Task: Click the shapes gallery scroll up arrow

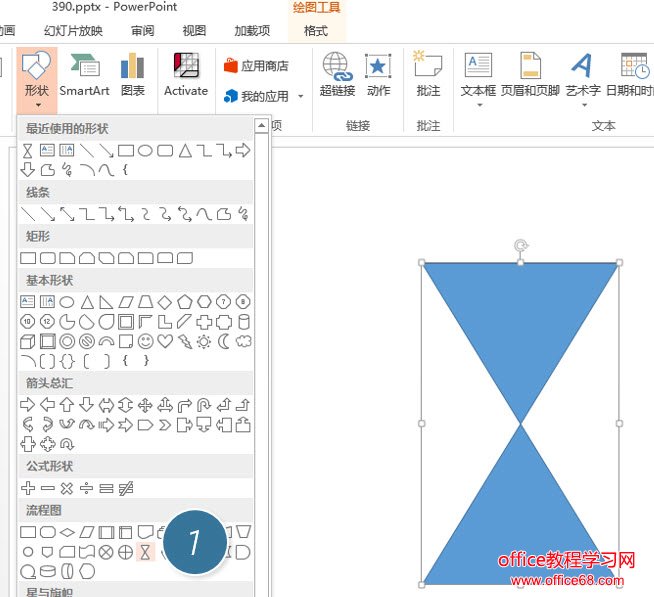Action: 262,126
